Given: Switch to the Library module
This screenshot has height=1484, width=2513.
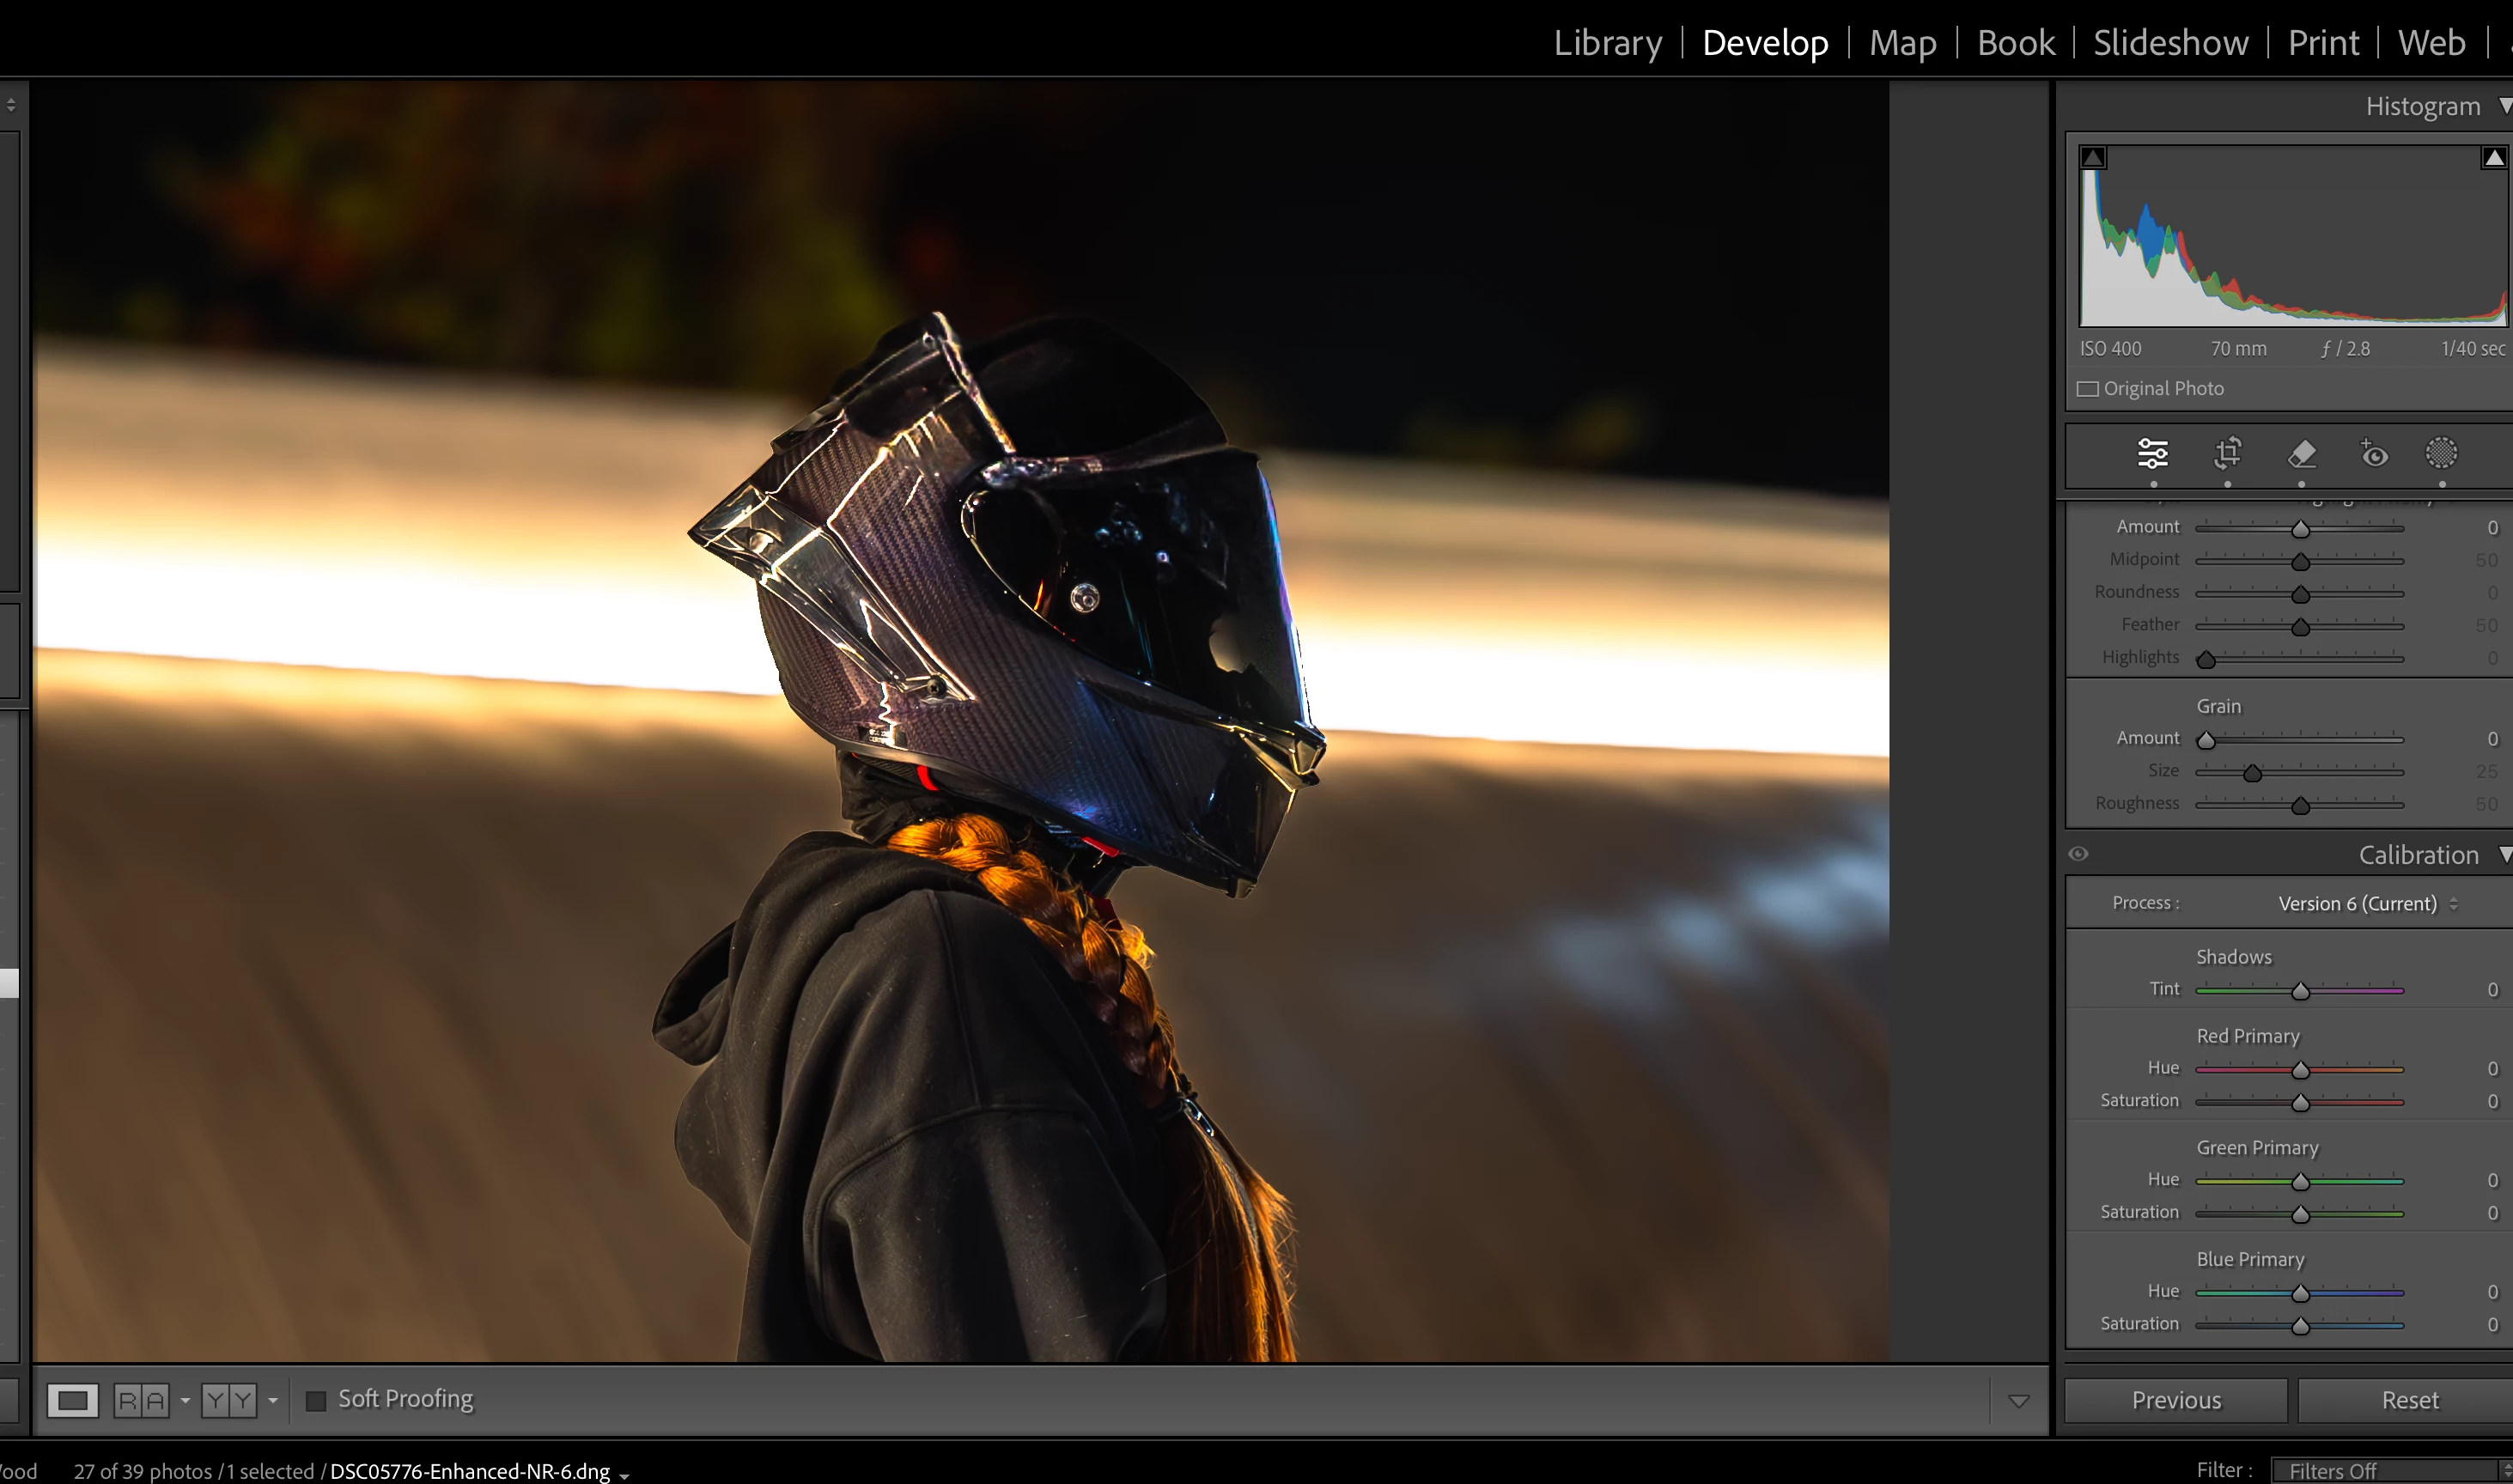Looking at the screenshot, I should click(x=1607, y=43).
